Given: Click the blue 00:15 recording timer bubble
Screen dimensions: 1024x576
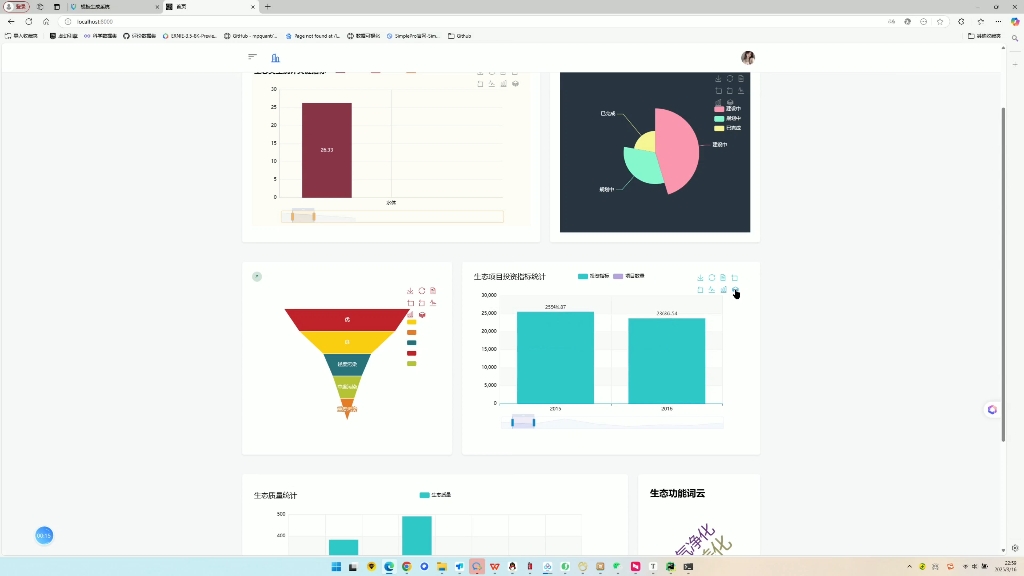Looking at the screenshot, I should [44, 536].
